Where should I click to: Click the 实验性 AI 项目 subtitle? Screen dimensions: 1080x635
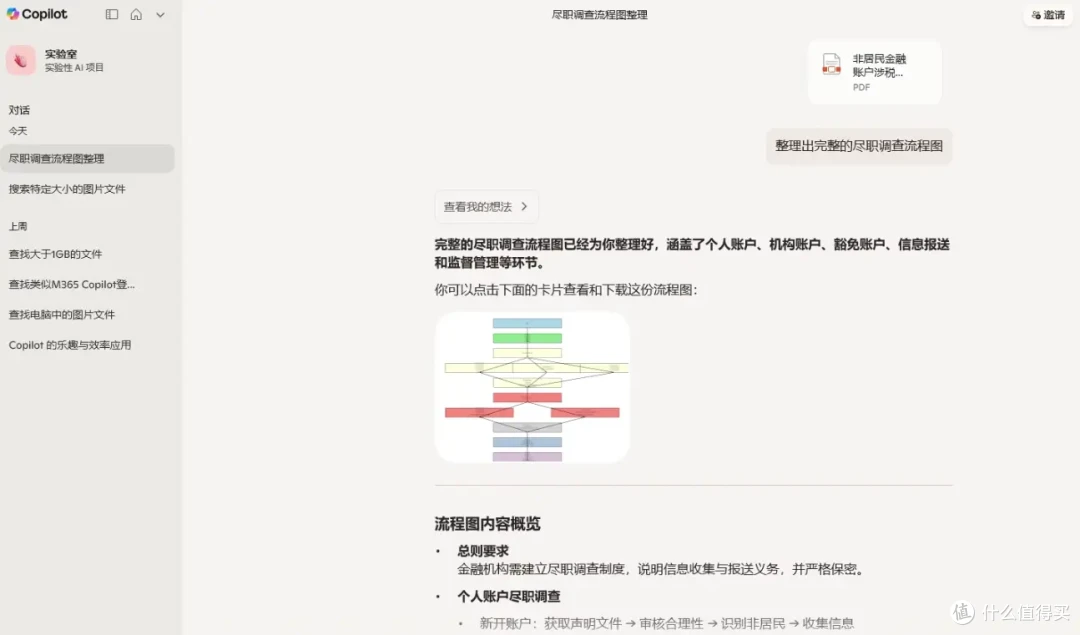74,67
